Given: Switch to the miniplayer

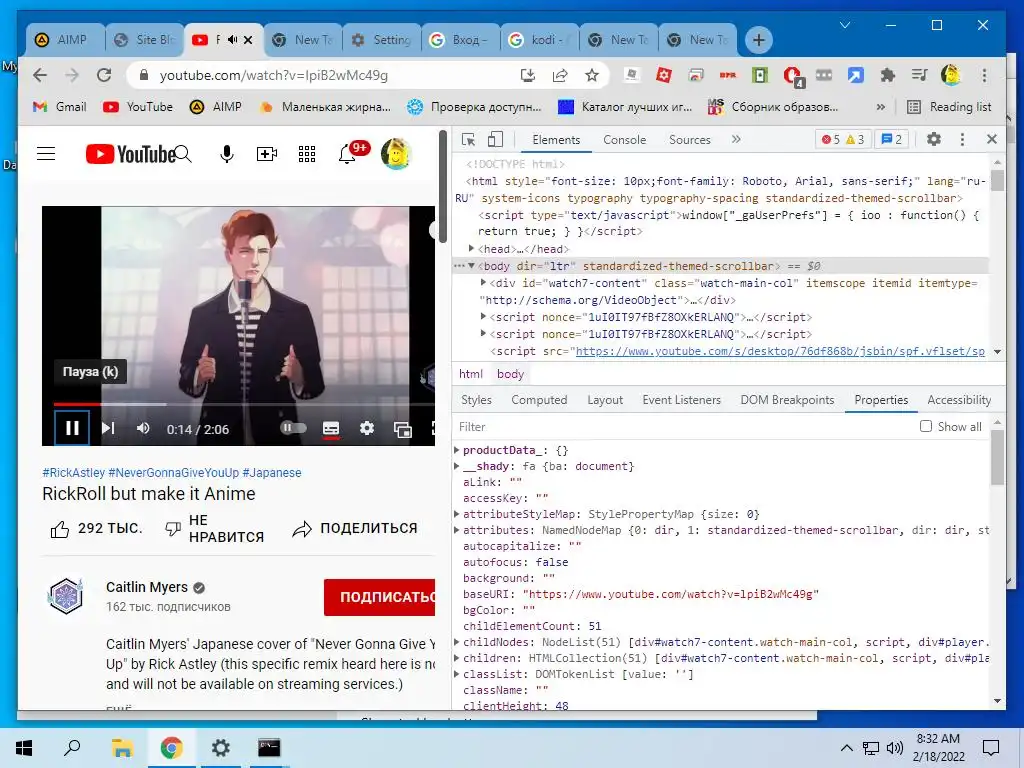Looking at the screenshot, I should [x=403, y=429].
